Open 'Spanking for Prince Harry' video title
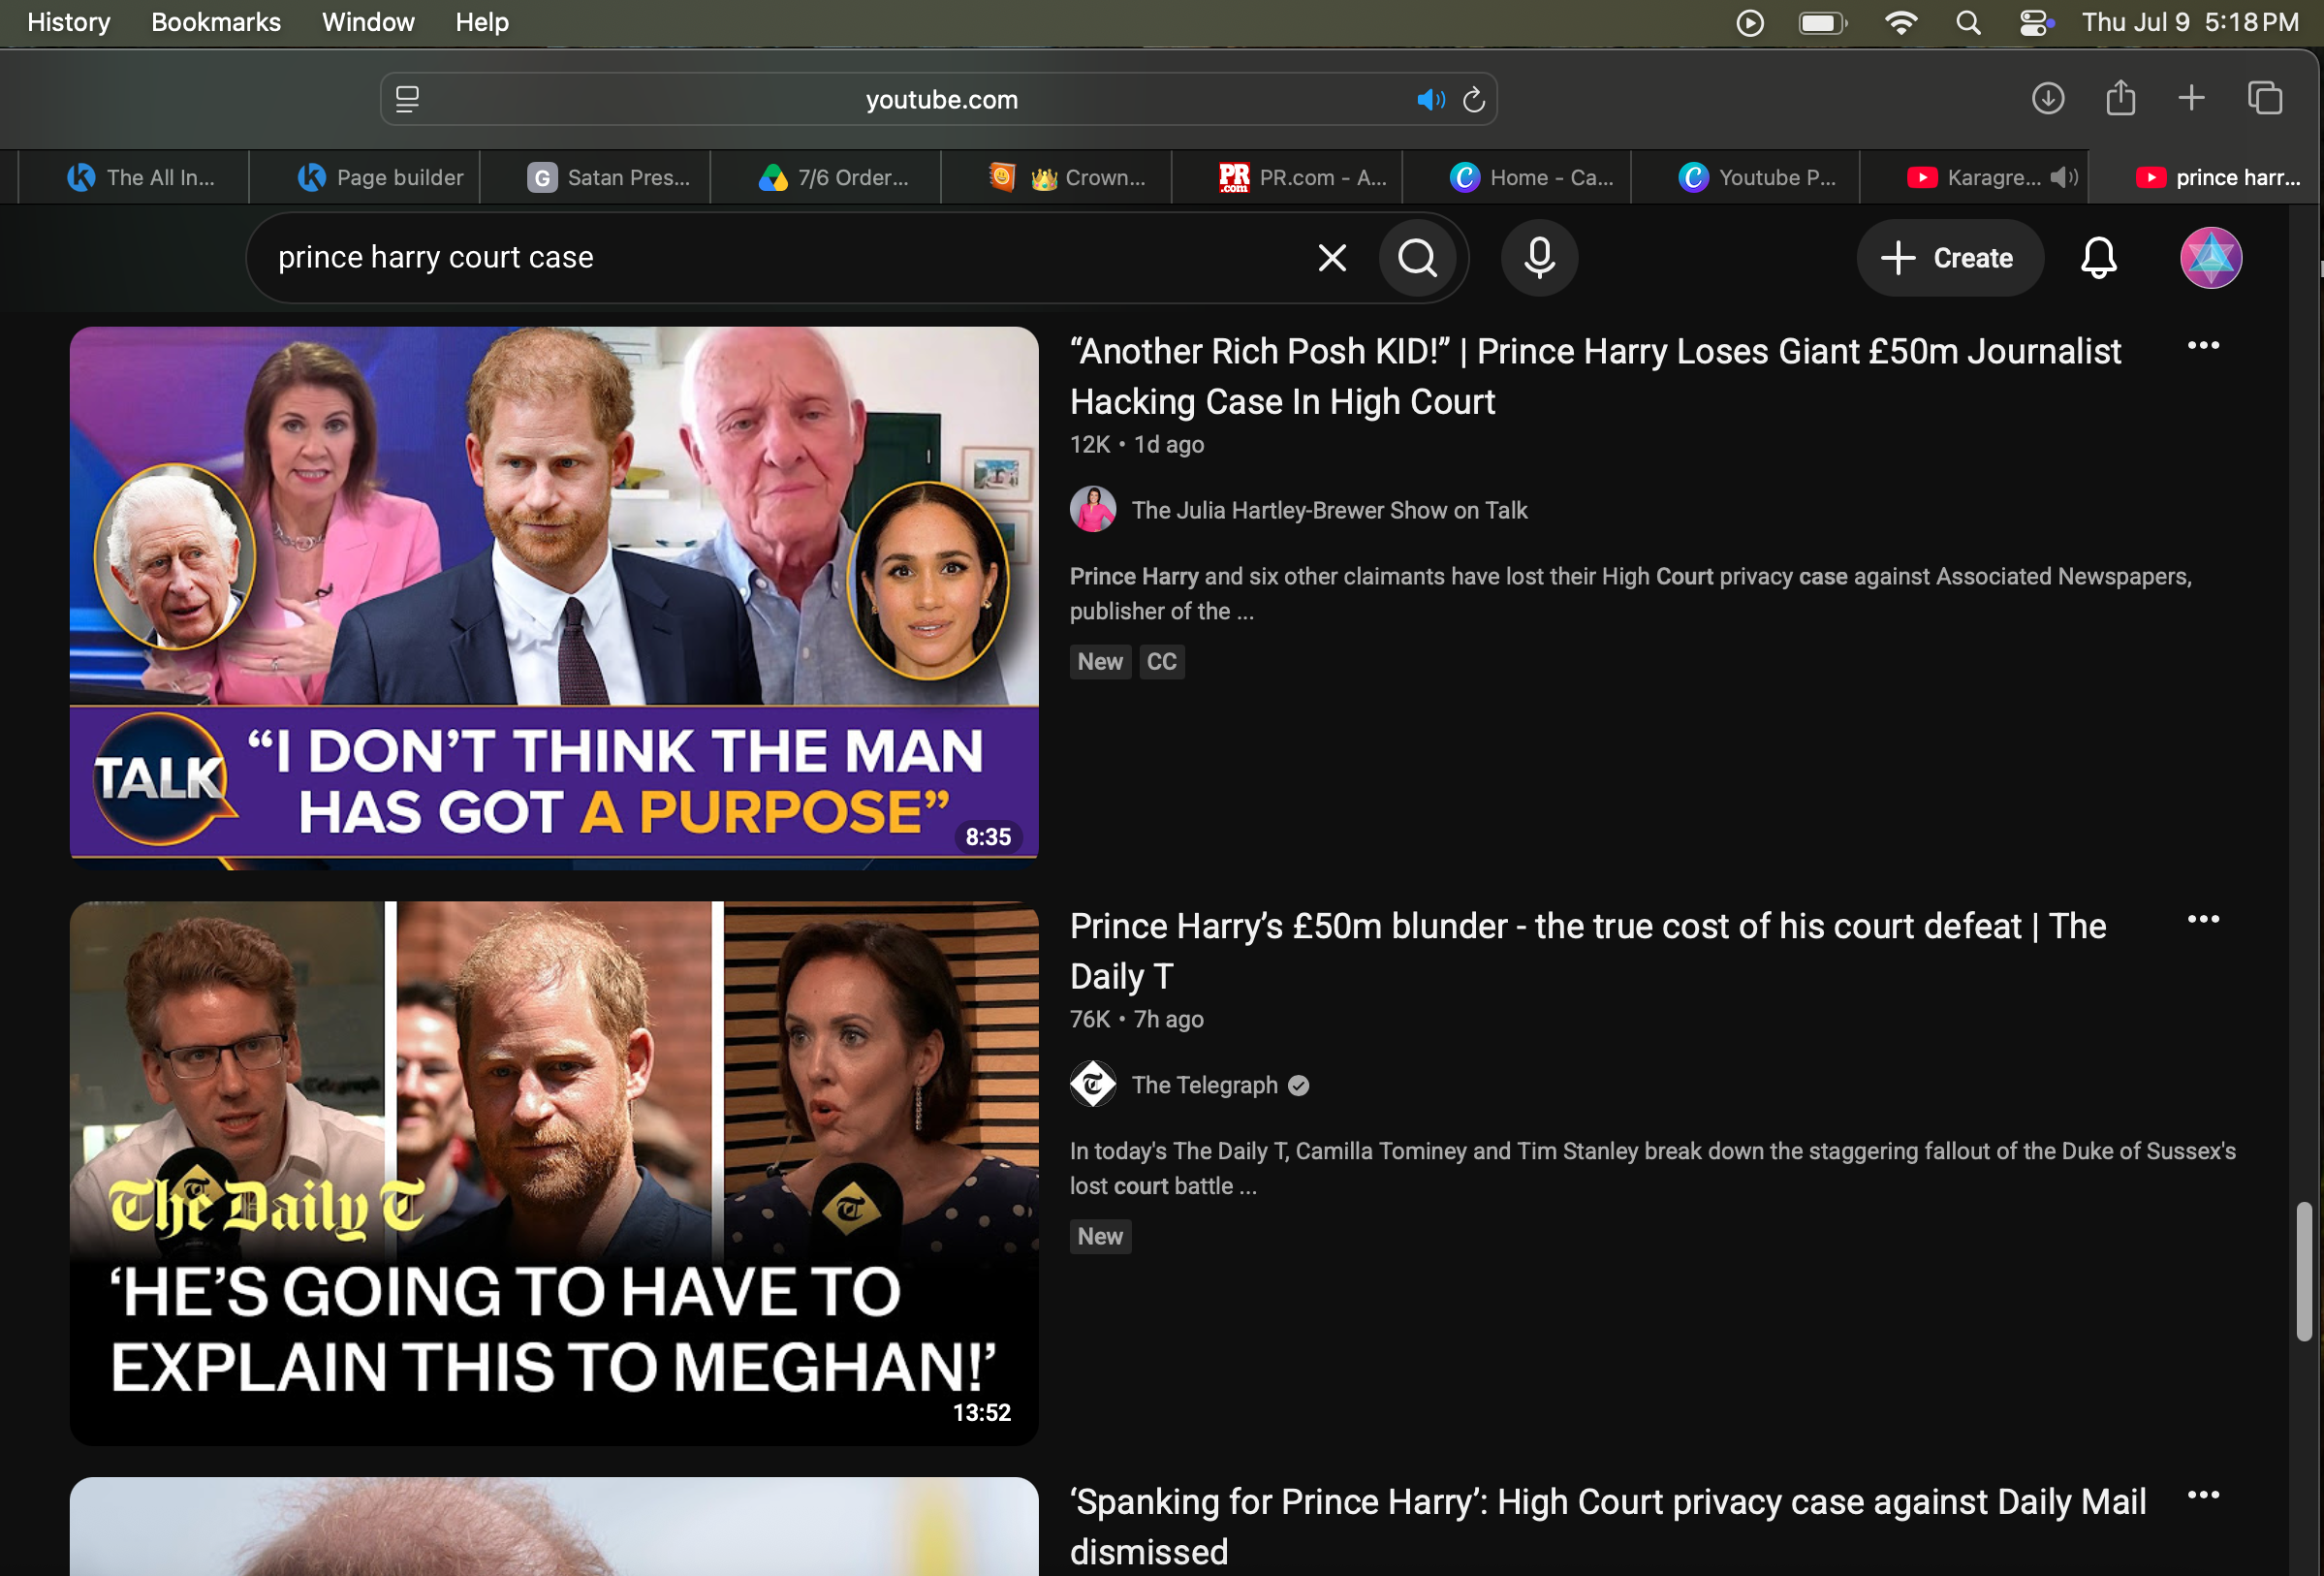2324x1576 pixels. point(1608,1527)
